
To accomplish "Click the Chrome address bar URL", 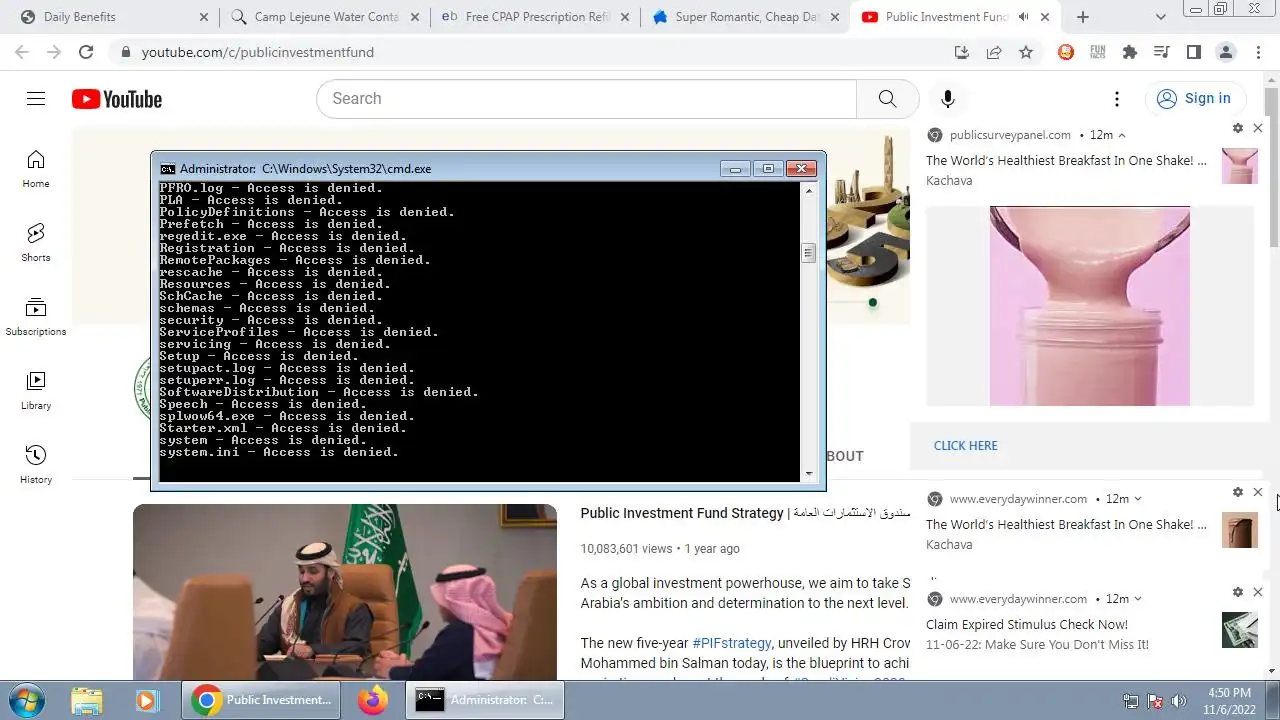I will click(x=258, y=52).
